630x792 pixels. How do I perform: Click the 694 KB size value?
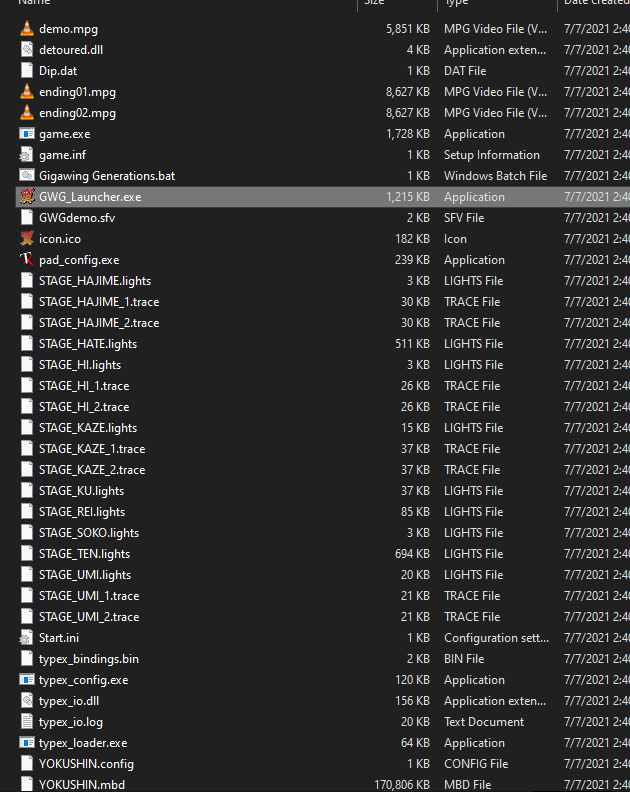coord(412,554)
